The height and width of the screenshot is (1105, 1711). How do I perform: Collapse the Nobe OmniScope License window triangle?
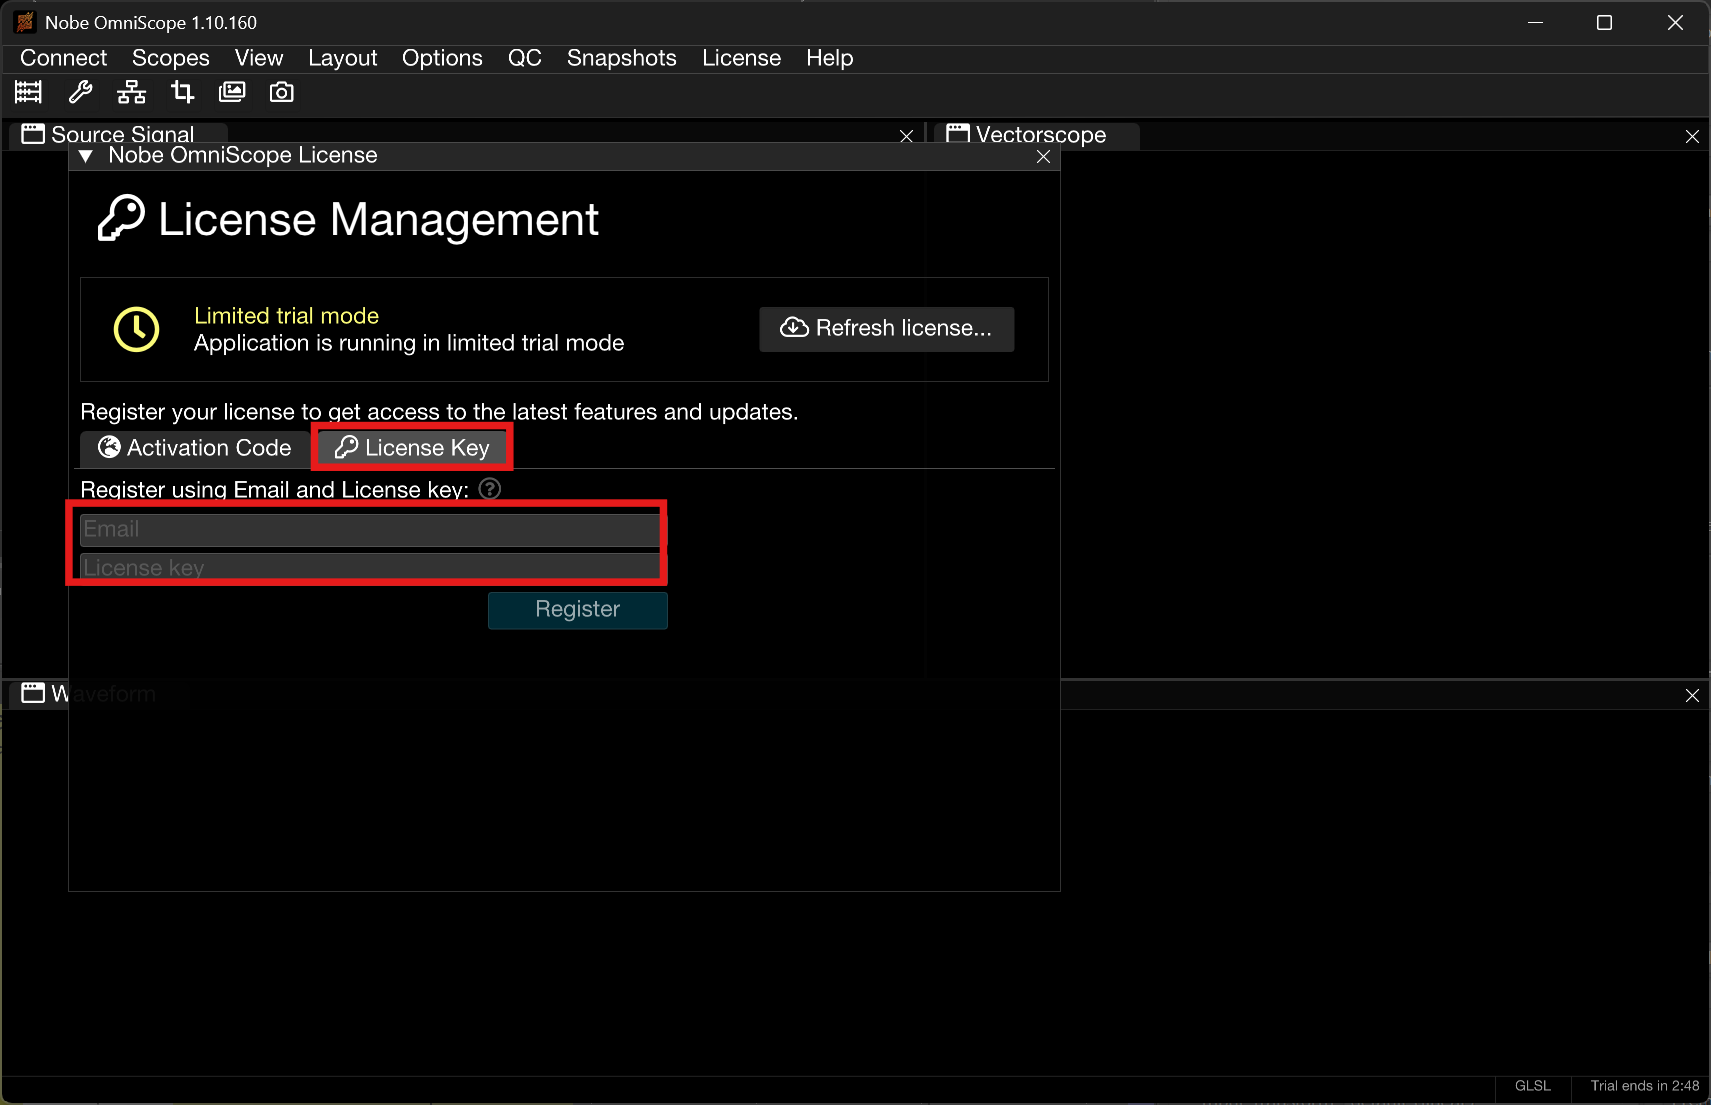[86, 156]
